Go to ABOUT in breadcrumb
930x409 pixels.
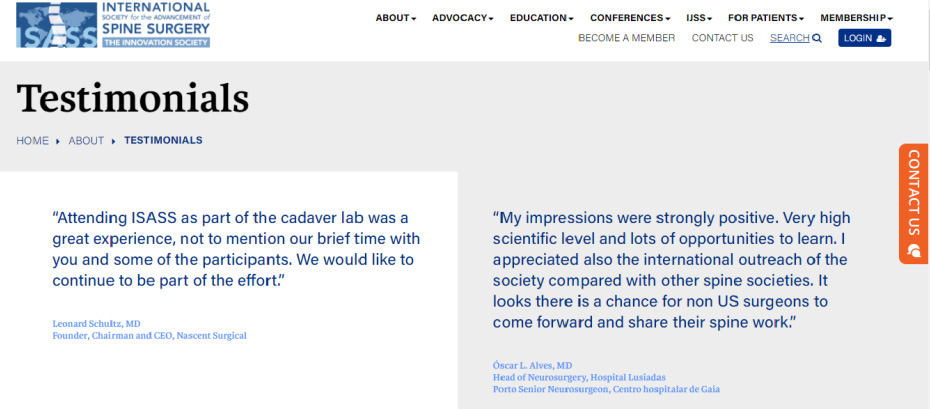pyautogui.click(x=86, y=141)
